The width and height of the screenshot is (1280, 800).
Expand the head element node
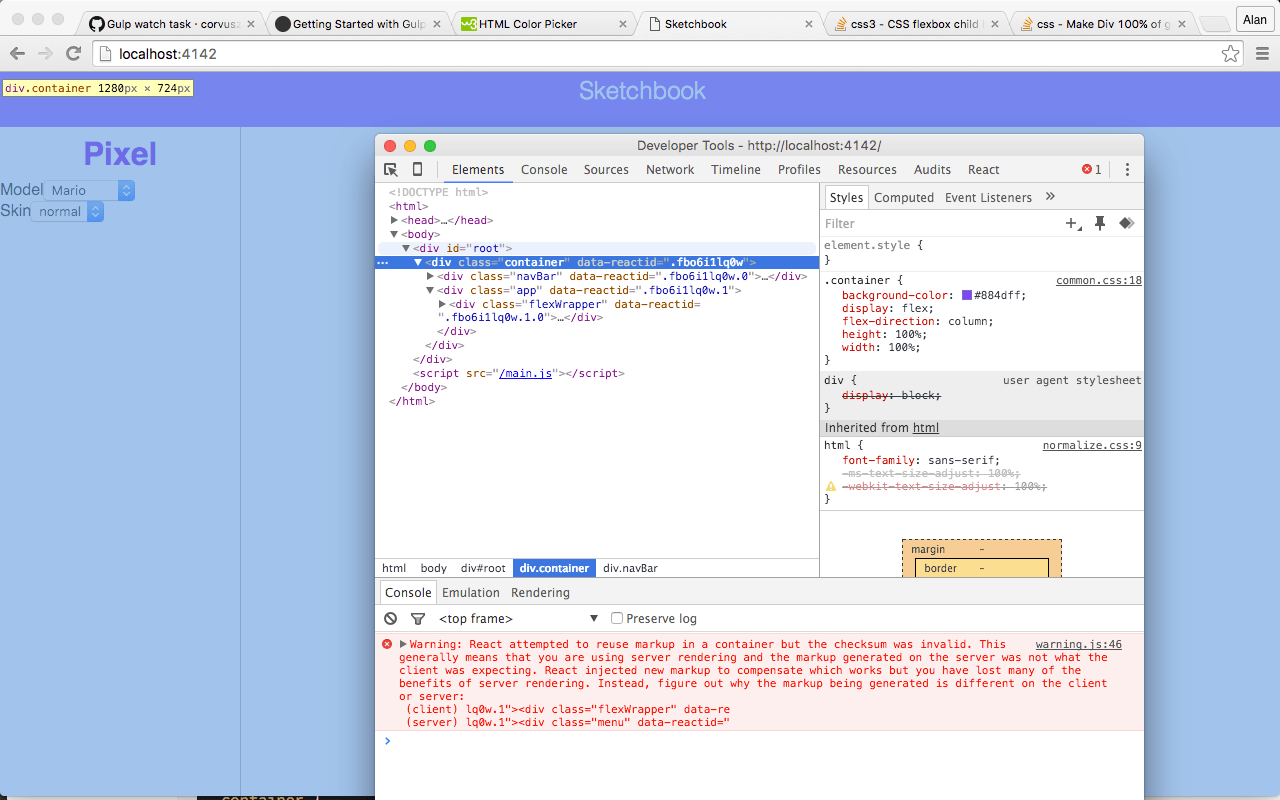[394, 220]
